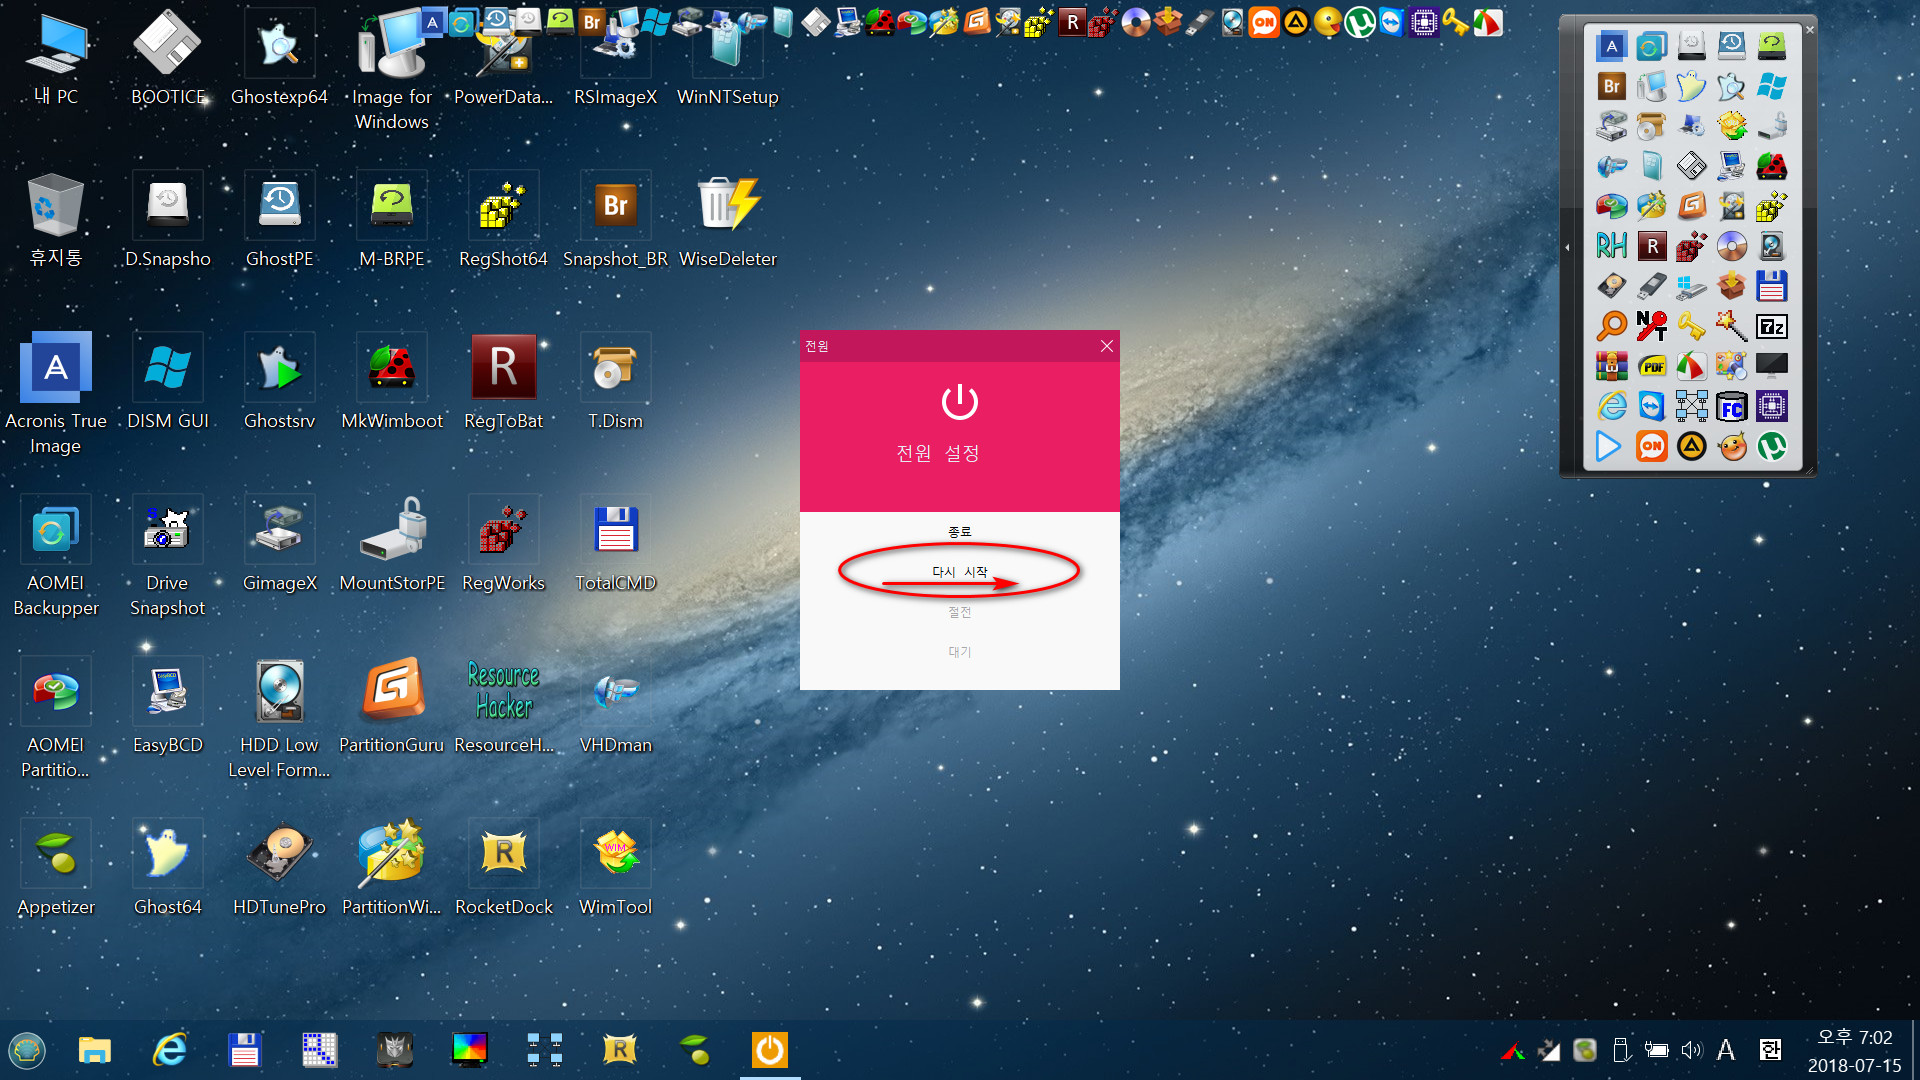Open PDF icon in side dock panel
Image resolution: width=1920 pixels, height=1080 pixels.
pyautogui.click(x=1652, y=366)
